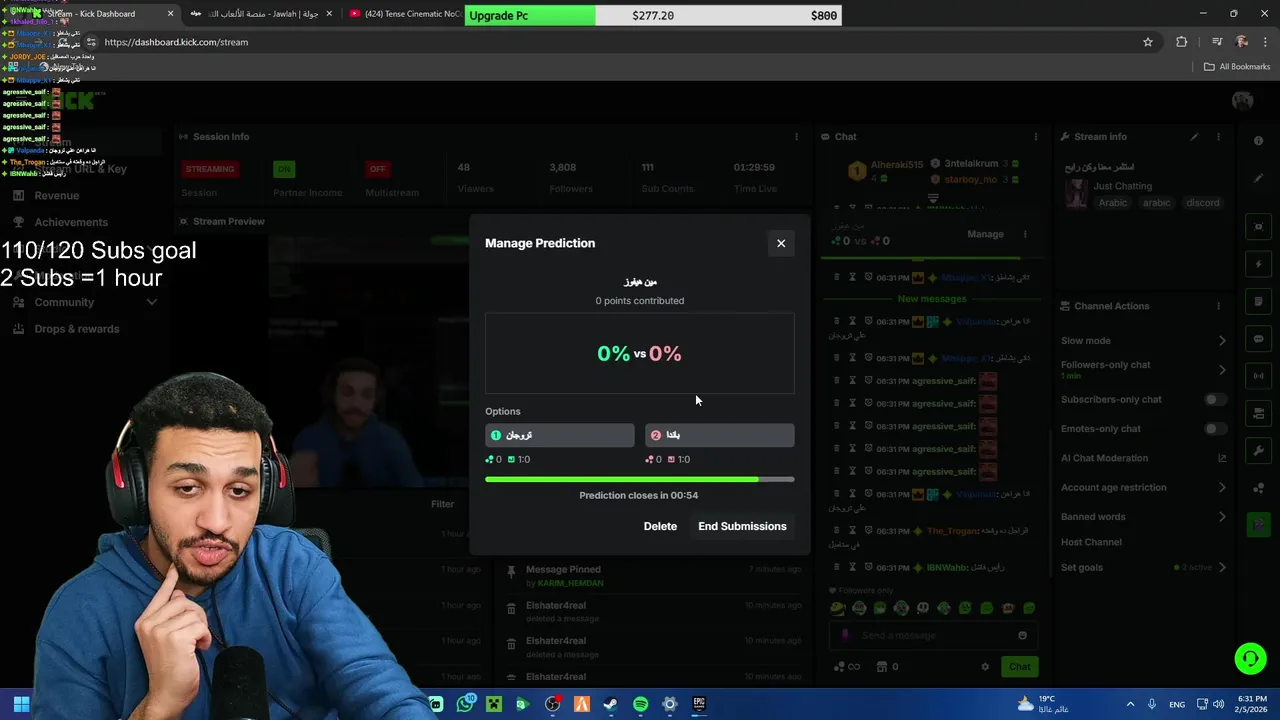Click the lightning bolt icon in right rail
The height and width of the screenshot is (720, 1280).
[x=1259, y=264]
